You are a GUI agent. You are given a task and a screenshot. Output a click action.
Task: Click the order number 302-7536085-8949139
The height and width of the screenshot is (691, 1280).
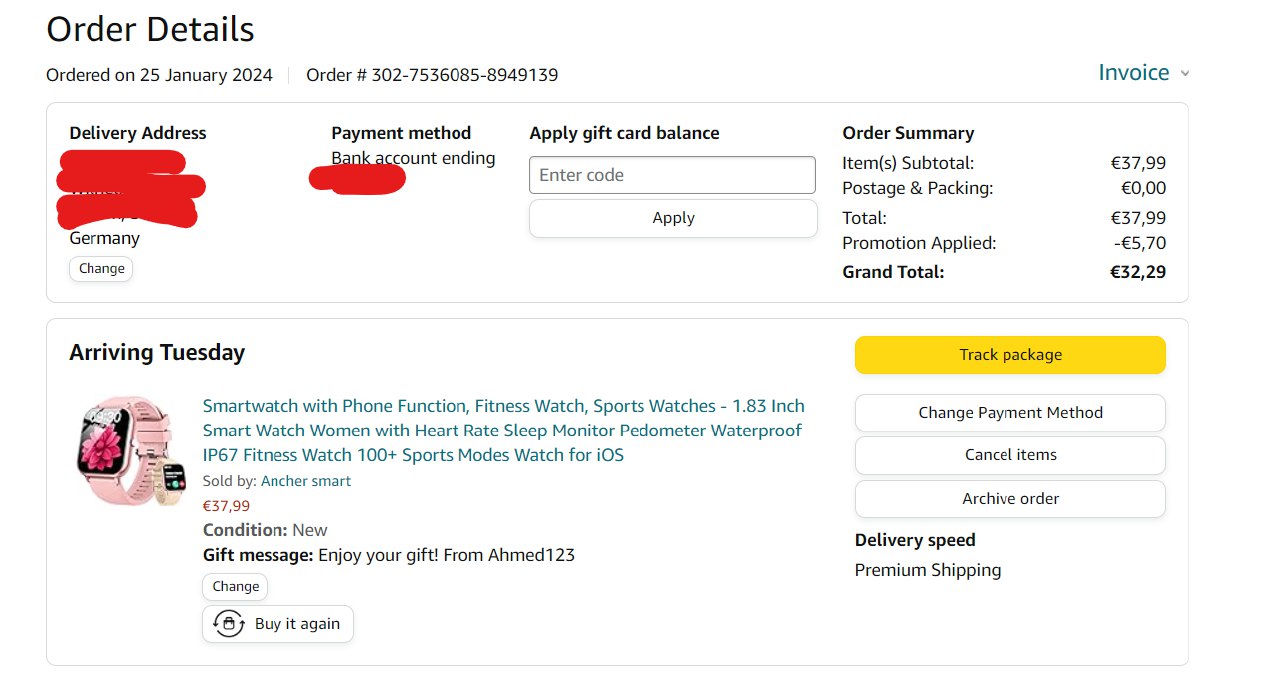464,75
